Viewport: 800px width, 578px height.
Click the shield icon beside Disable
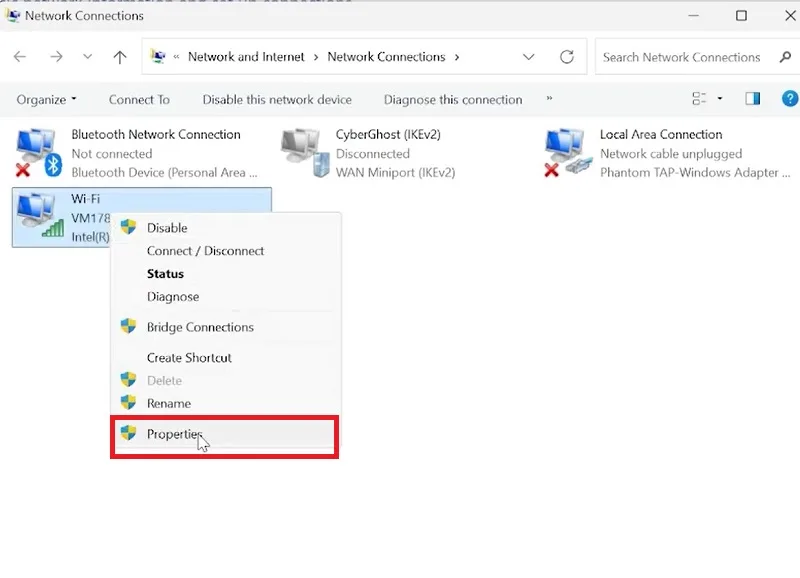coord(129,227)
